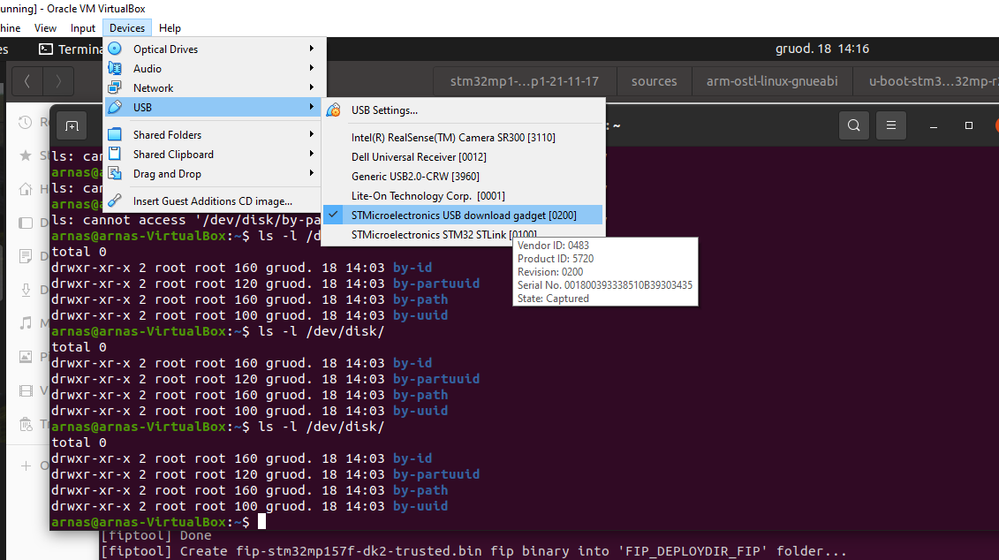Go forward in the file manager
This screenshot has width=999, height=560.
[x=58, y=81]
